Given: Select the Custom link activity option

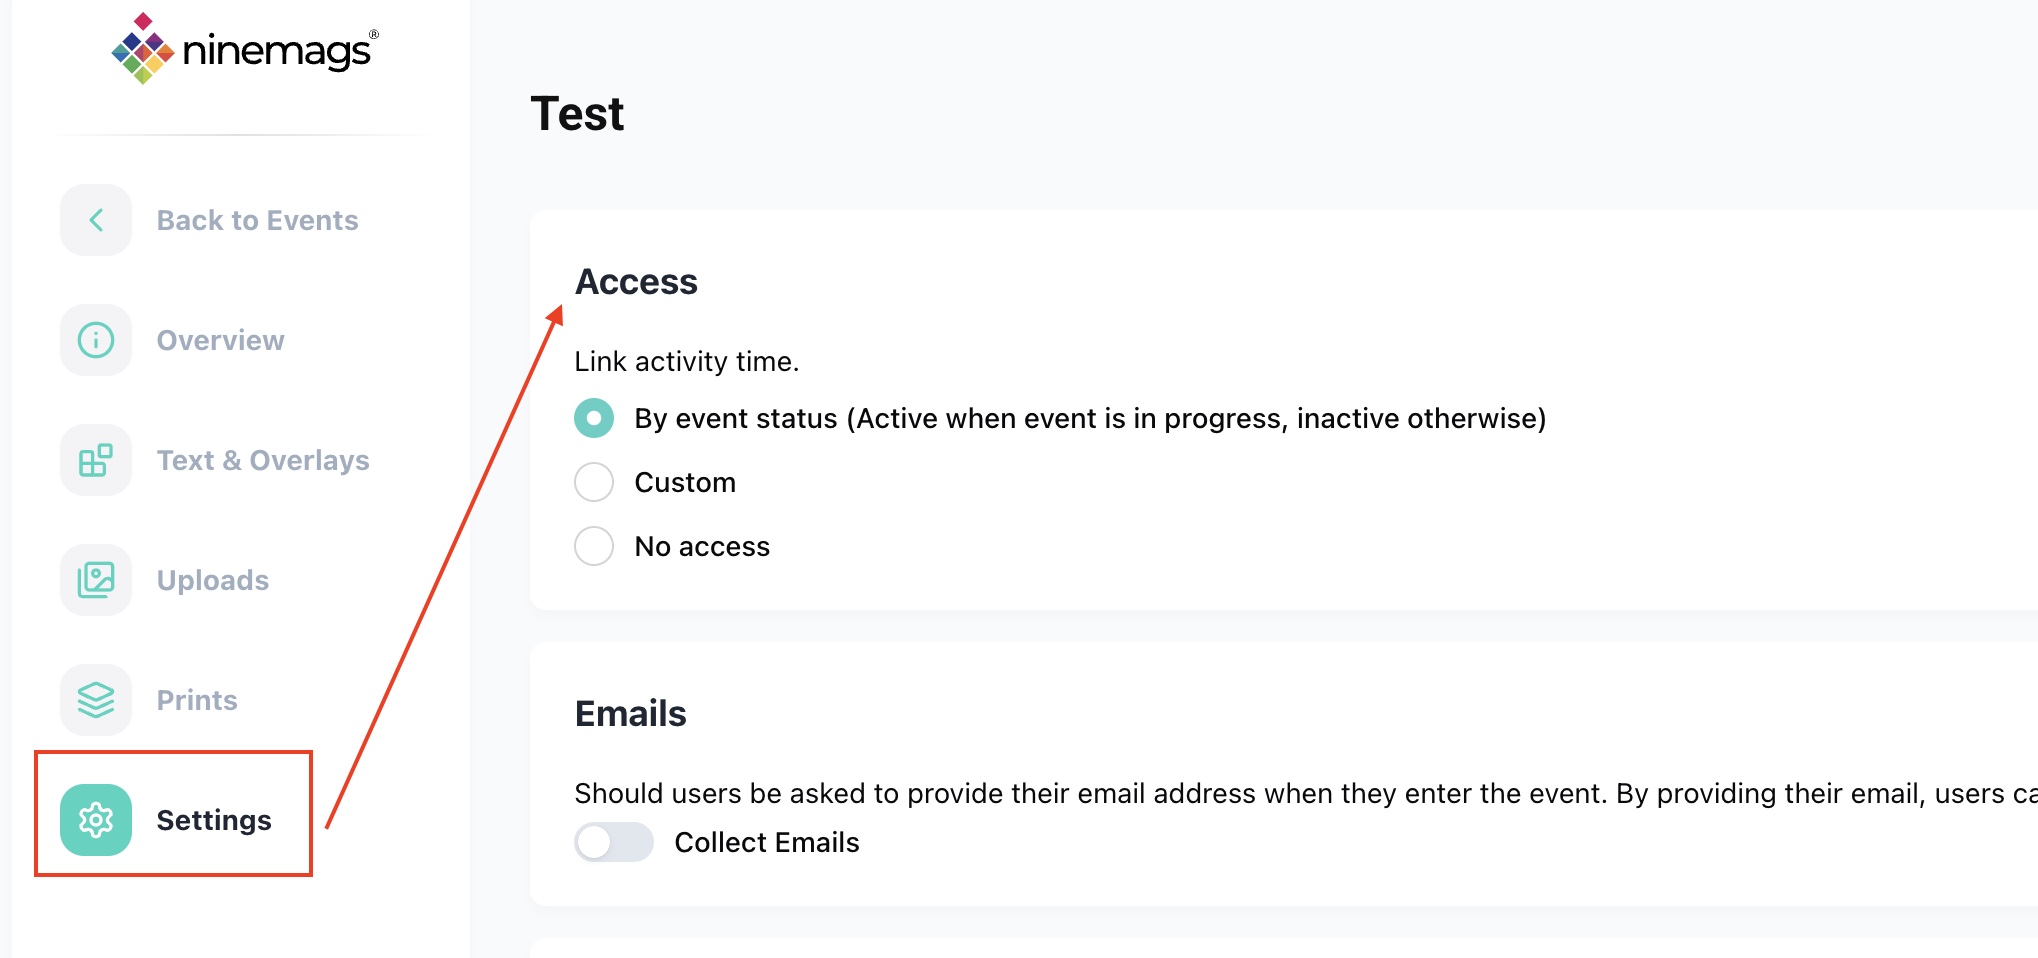Looking at the screenshot, I should (594, 482).
